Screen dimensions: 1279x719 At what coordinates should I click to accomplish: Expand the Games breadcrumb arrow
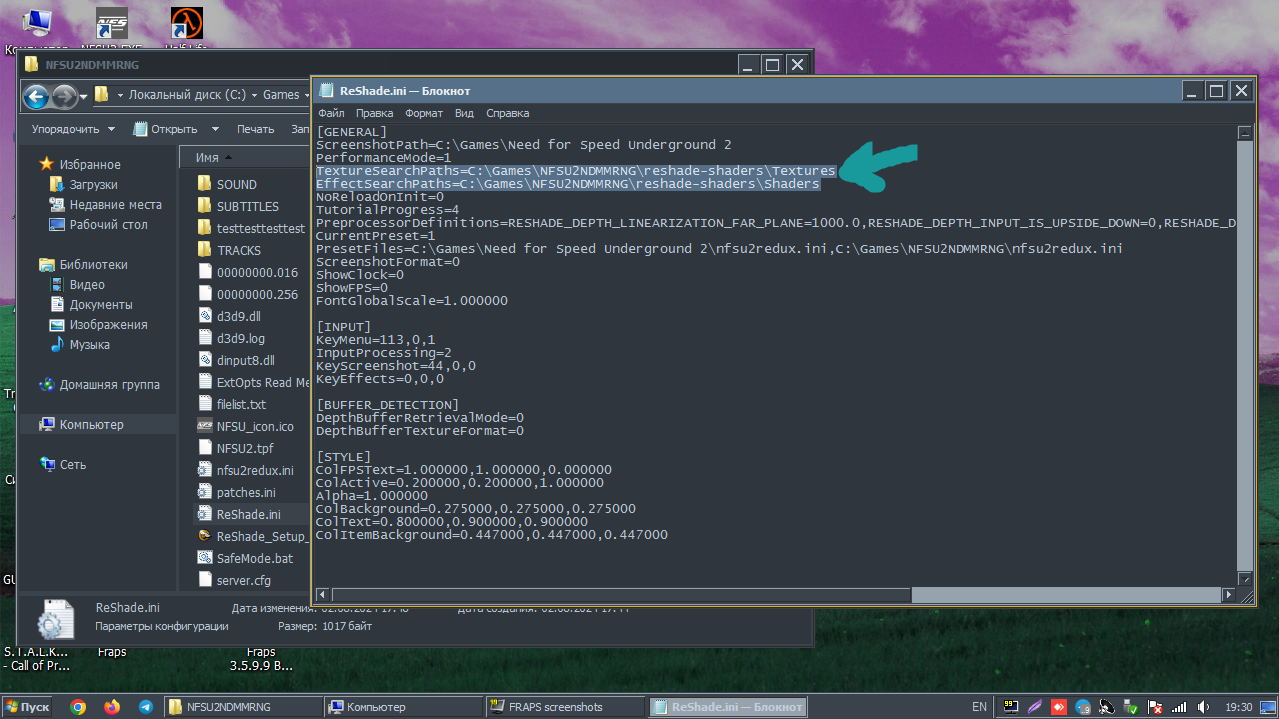coord(306,95)
